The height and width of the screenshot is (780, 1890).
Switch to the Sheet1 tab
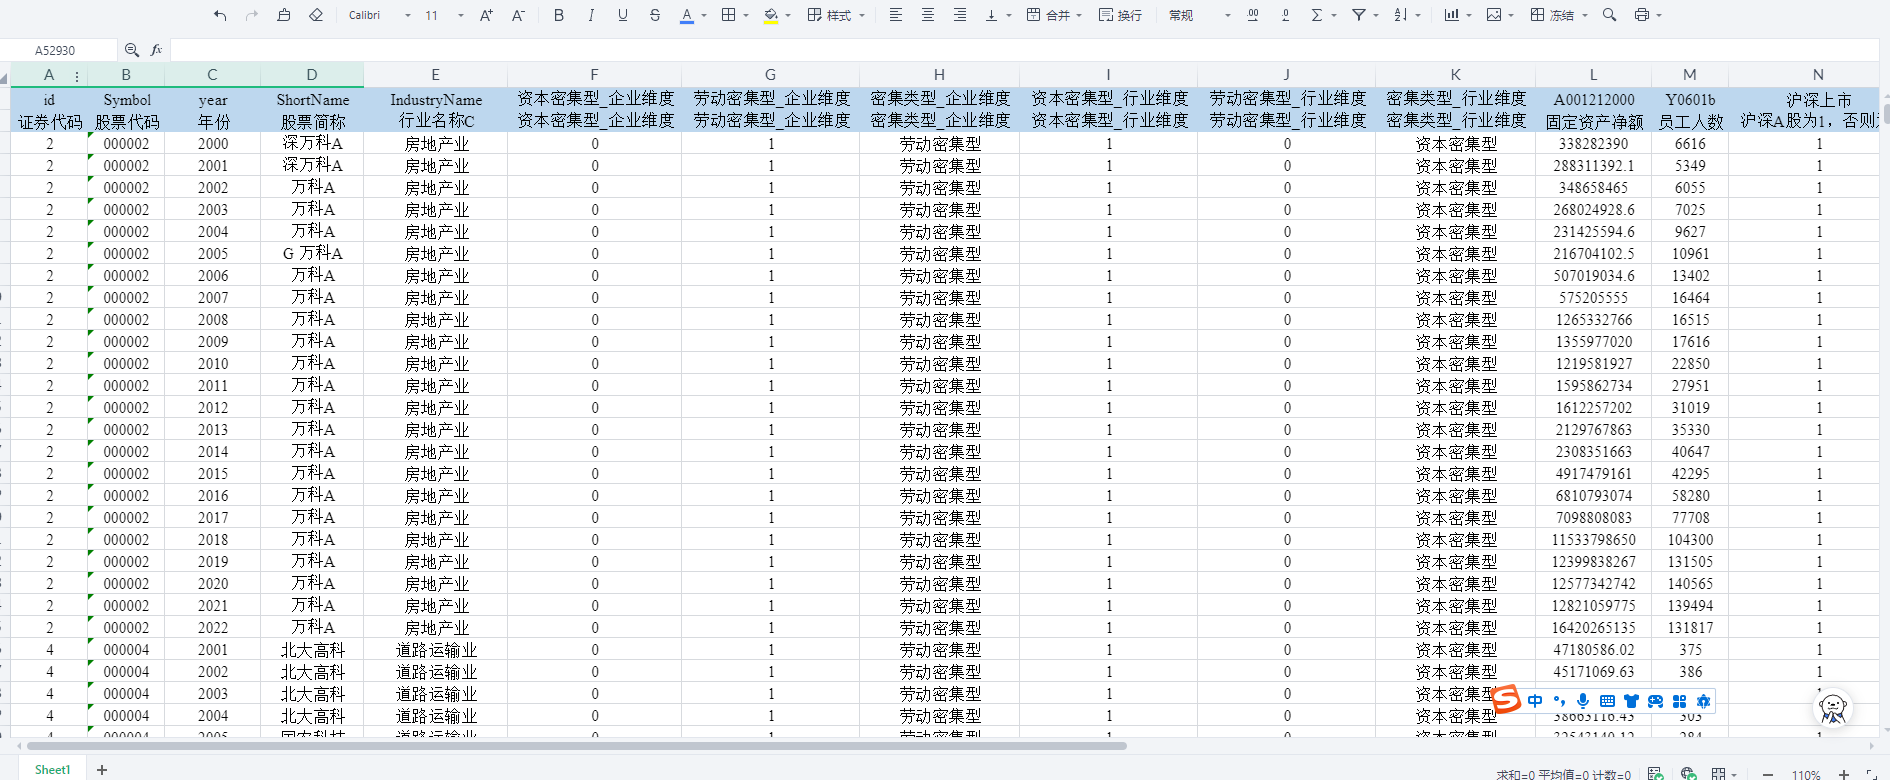pos(53,770)
